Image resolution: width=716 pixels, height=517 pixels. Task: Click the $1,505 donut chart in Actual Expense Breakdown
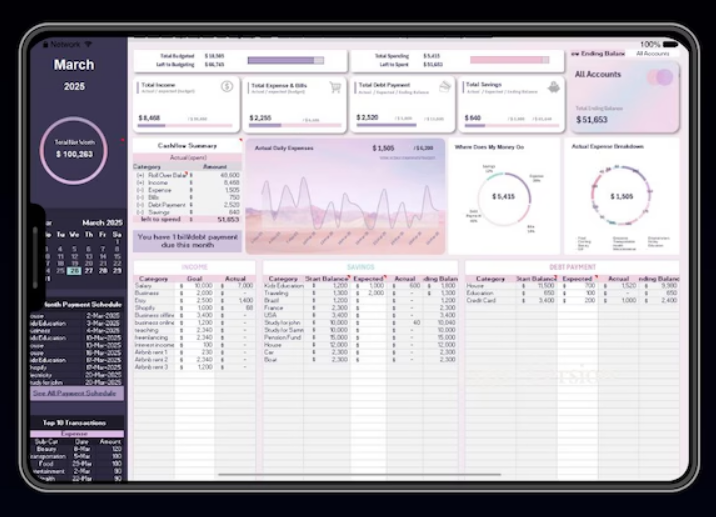click(x=621, y=195)
